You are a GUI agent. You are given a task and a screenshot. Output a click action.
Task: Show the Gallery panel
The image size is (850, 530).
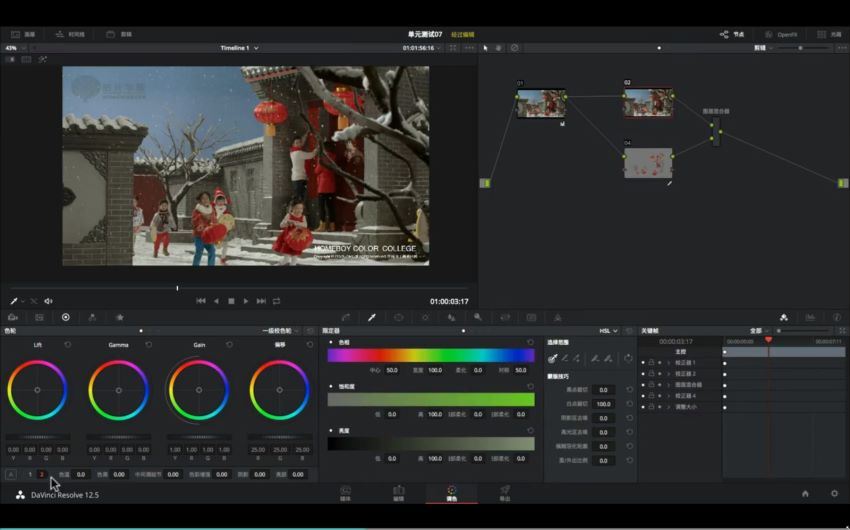[23, 34]
